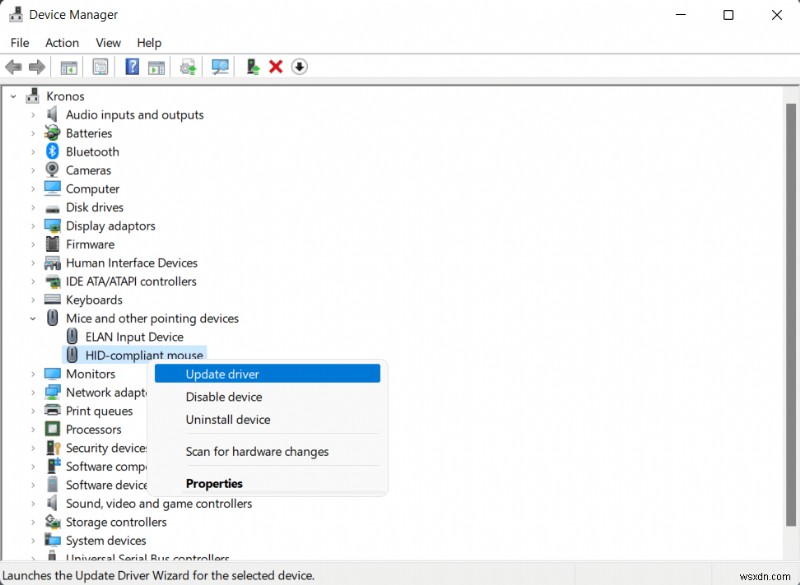Click the red Uninstall device icon

(276, 66)
